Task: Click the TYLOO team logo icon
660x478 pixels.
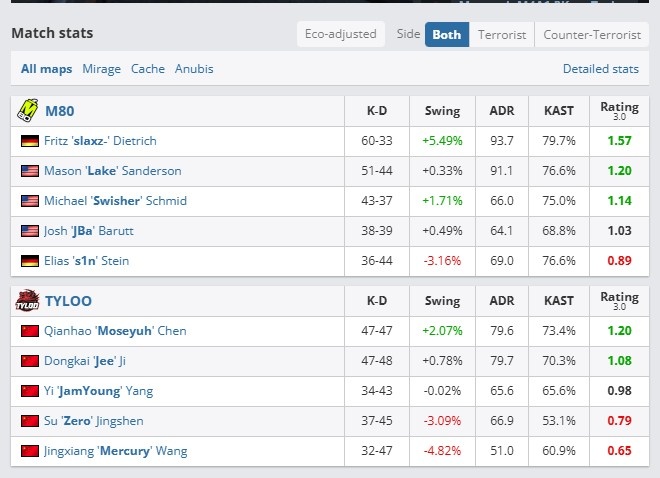Action: (27, 300)
